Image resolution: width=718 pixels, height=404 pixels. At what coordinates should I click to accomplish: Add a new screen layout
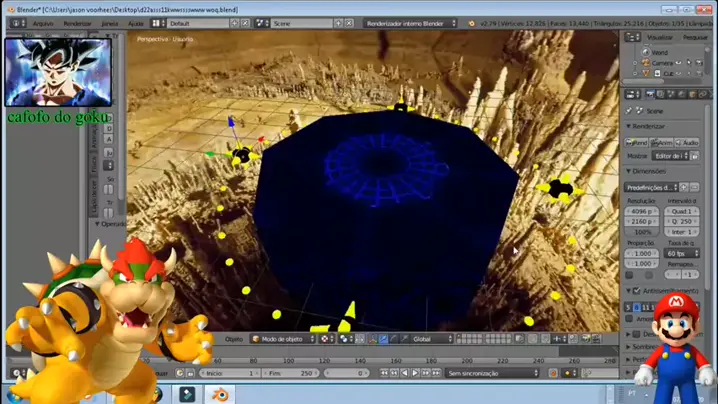[234, 23]
